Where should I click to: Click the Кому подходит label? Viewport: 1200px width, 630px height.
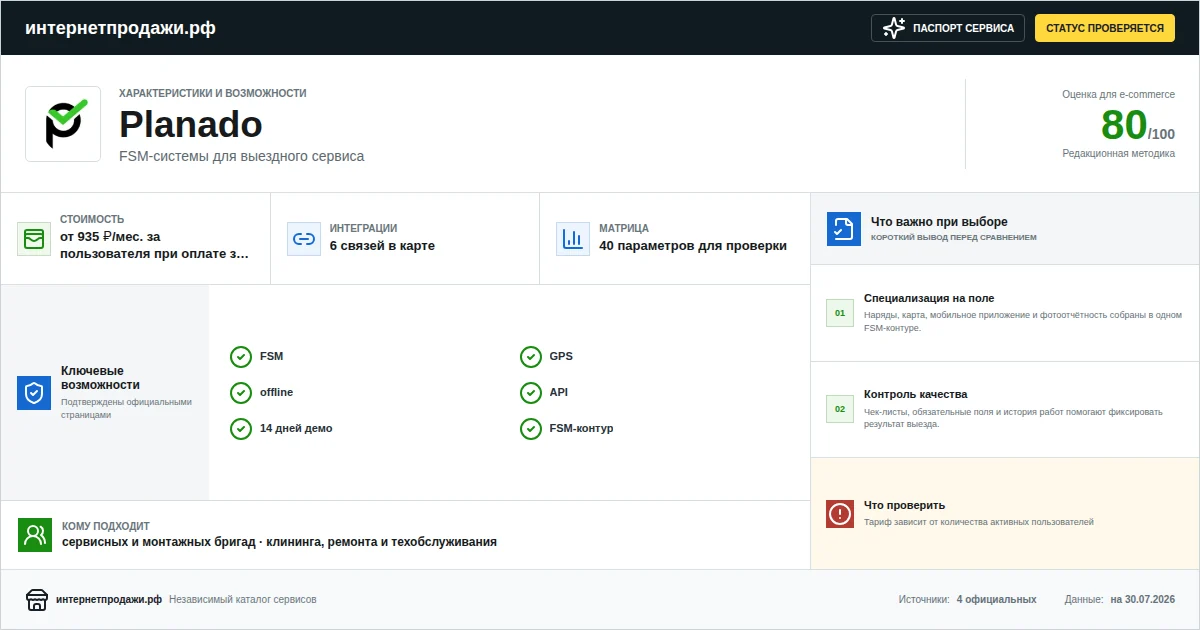point(106,526)
